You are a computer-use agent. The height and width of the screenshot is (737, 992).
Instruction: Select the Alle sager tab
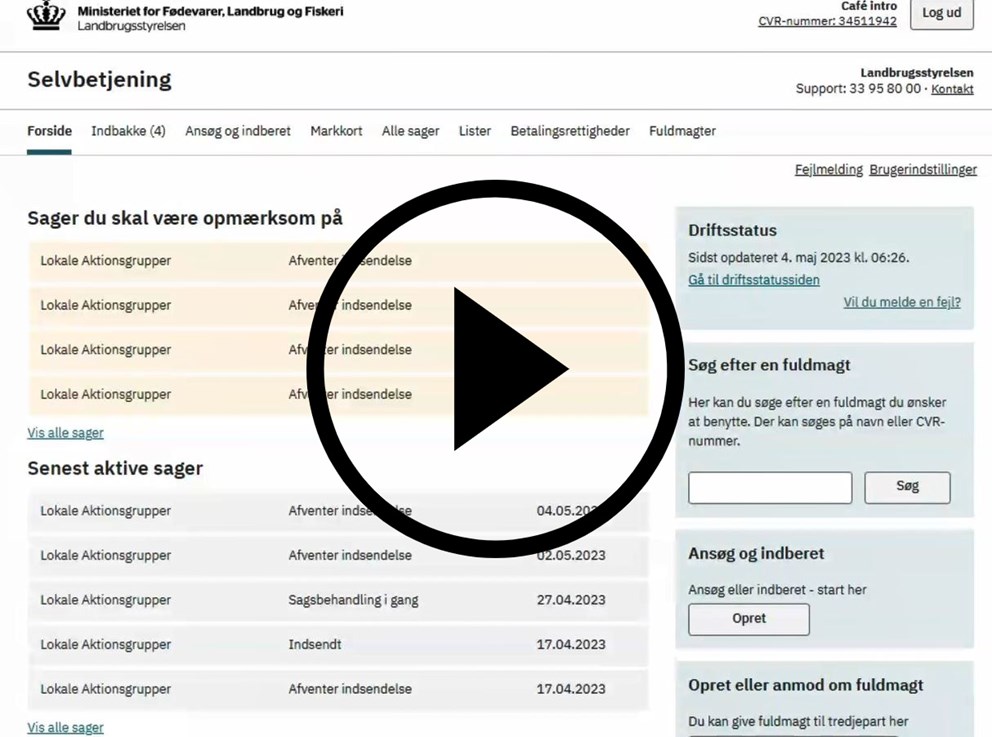pos(410,131)
